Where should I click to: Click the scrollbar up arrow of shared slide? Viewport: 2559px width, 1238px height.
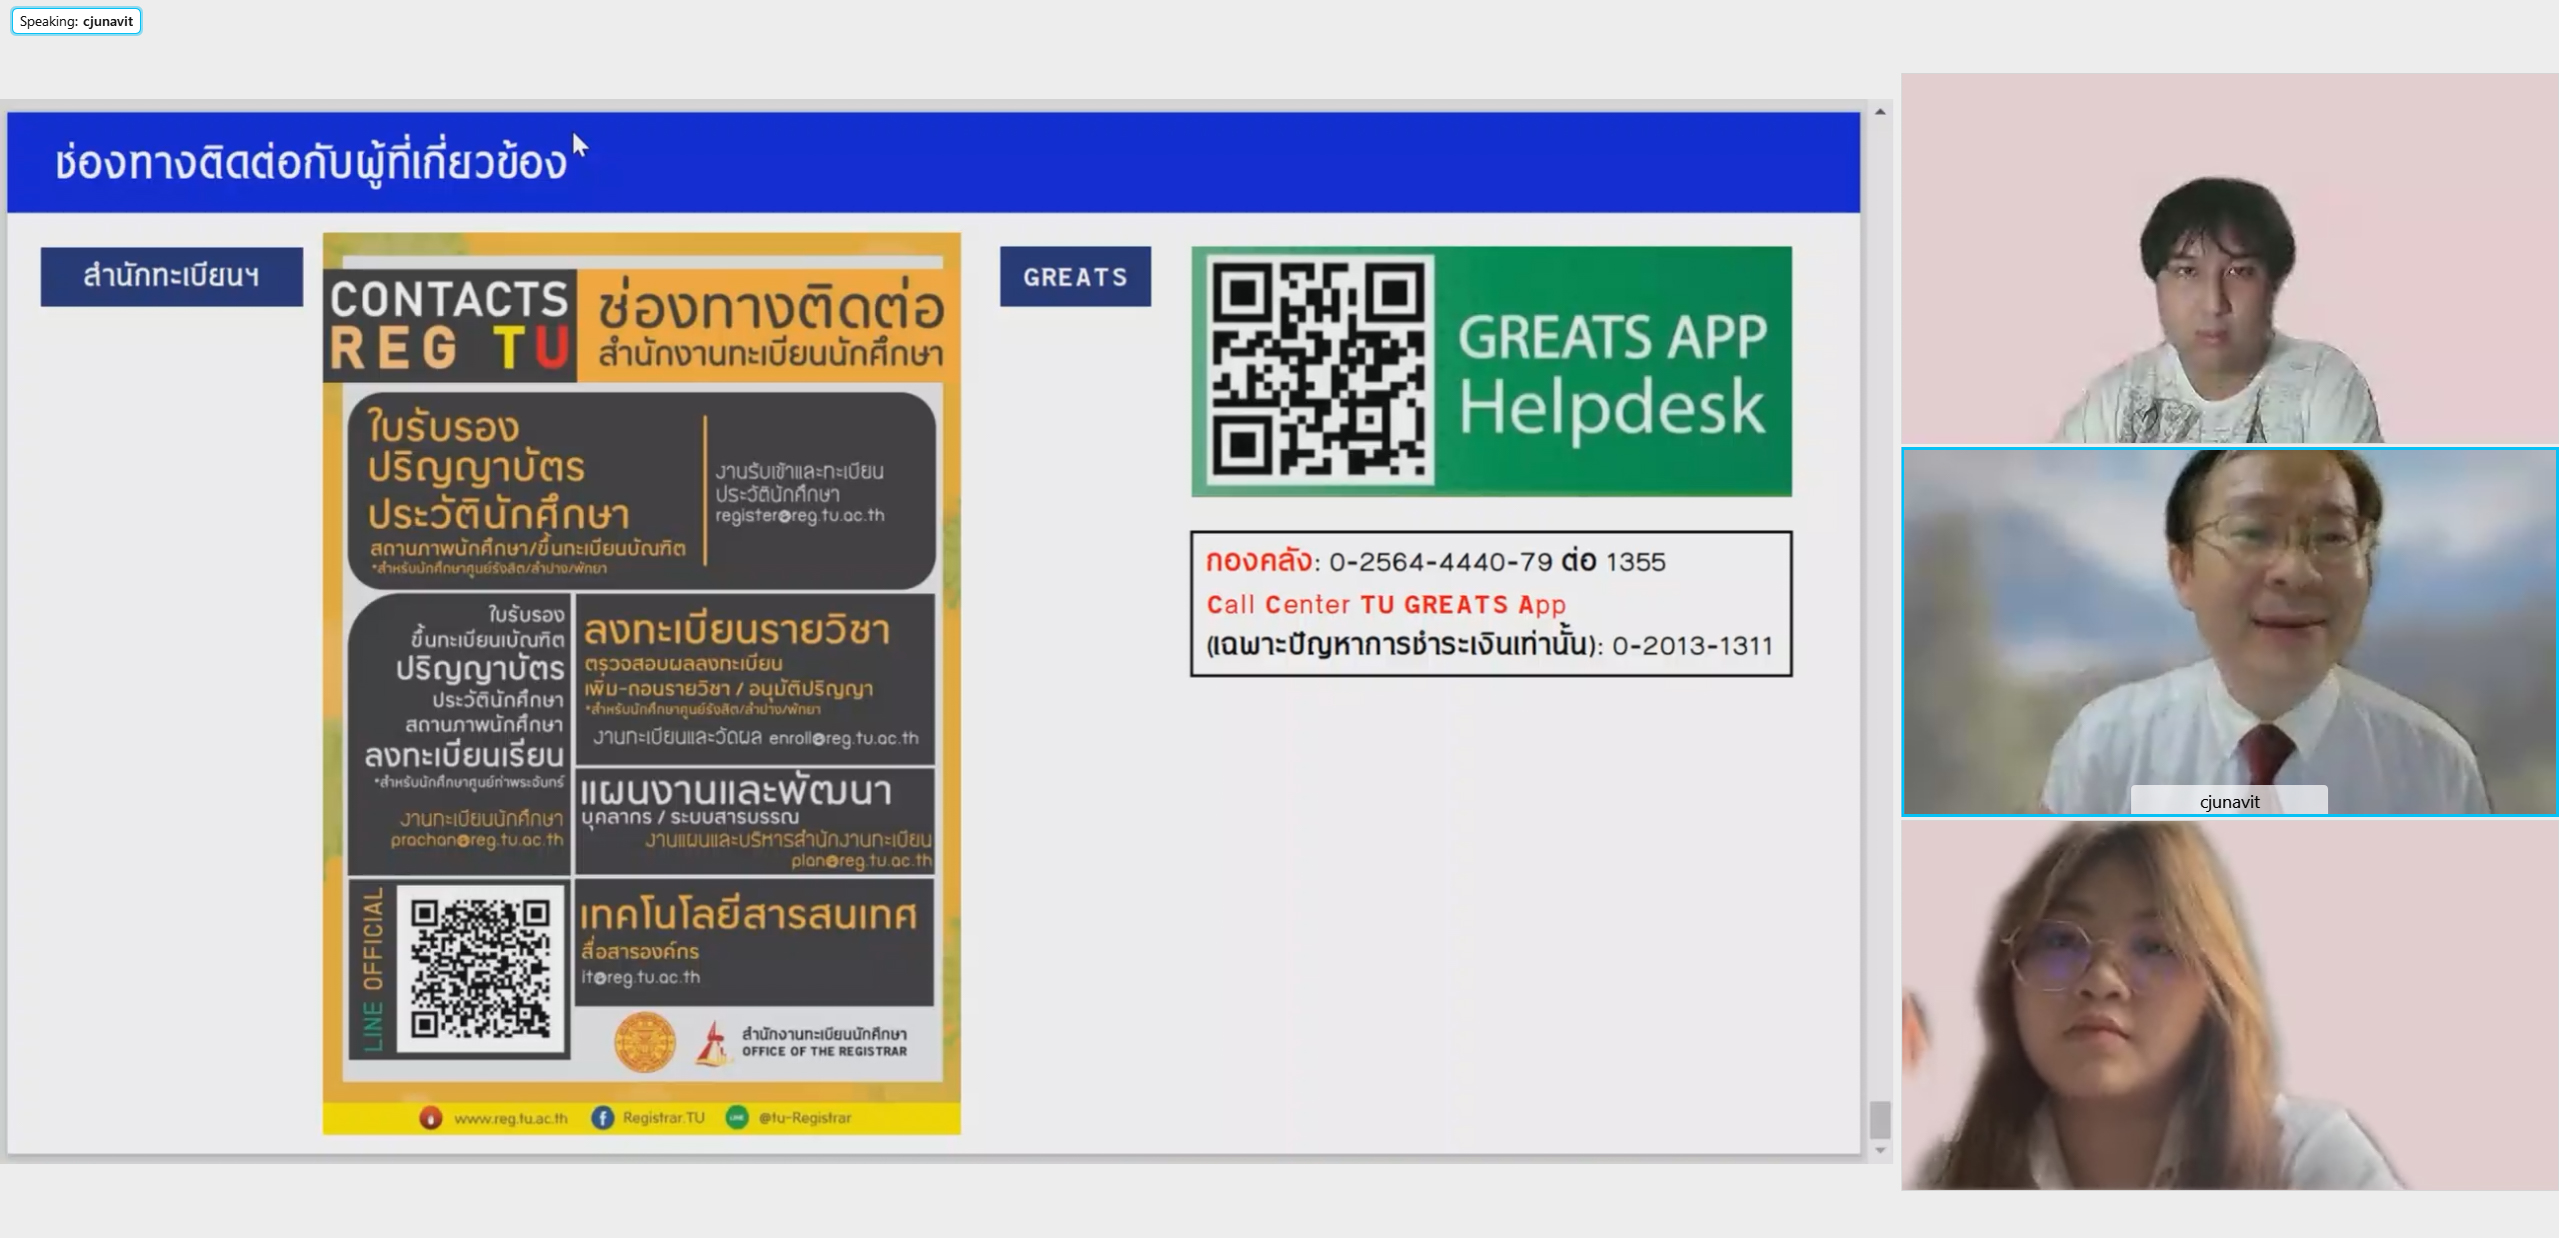[x=1880, y=112]
